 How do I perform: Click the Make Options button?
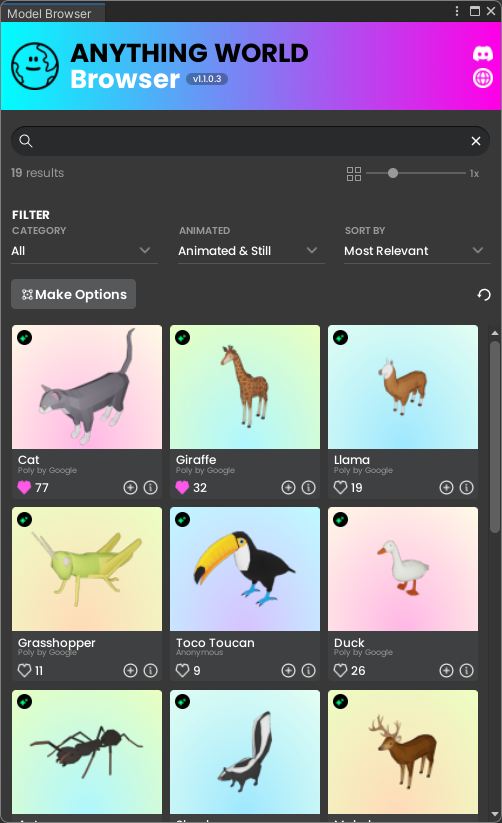point(74,294)
